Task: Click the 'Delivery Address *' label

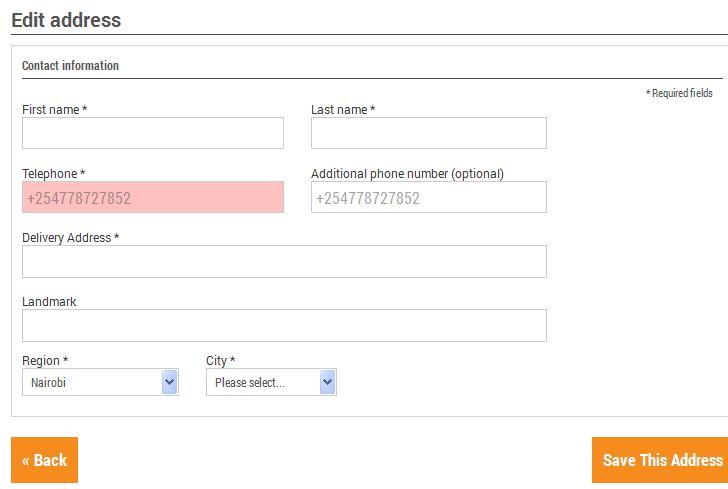Action: coord(70,238)
